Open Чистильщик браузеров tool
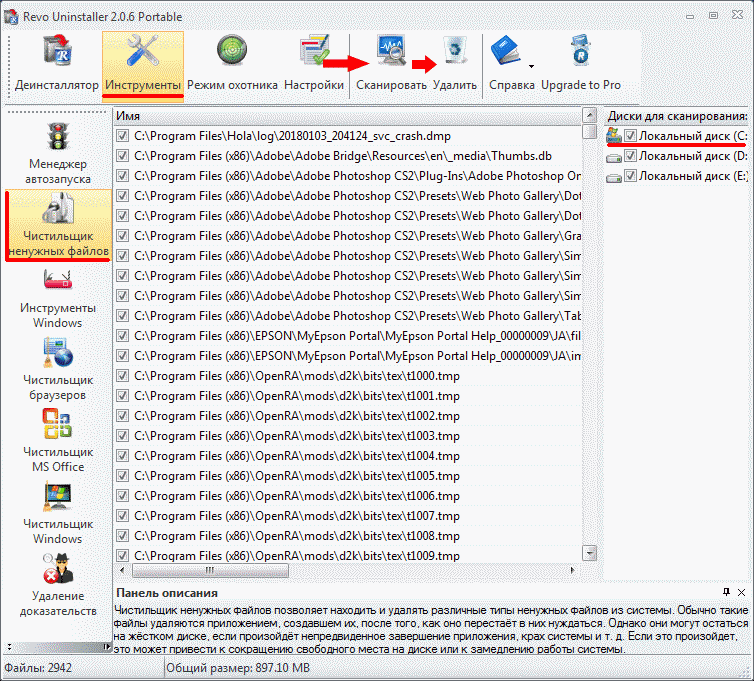This screenshot has width=754, height=681. pos(57,369)
